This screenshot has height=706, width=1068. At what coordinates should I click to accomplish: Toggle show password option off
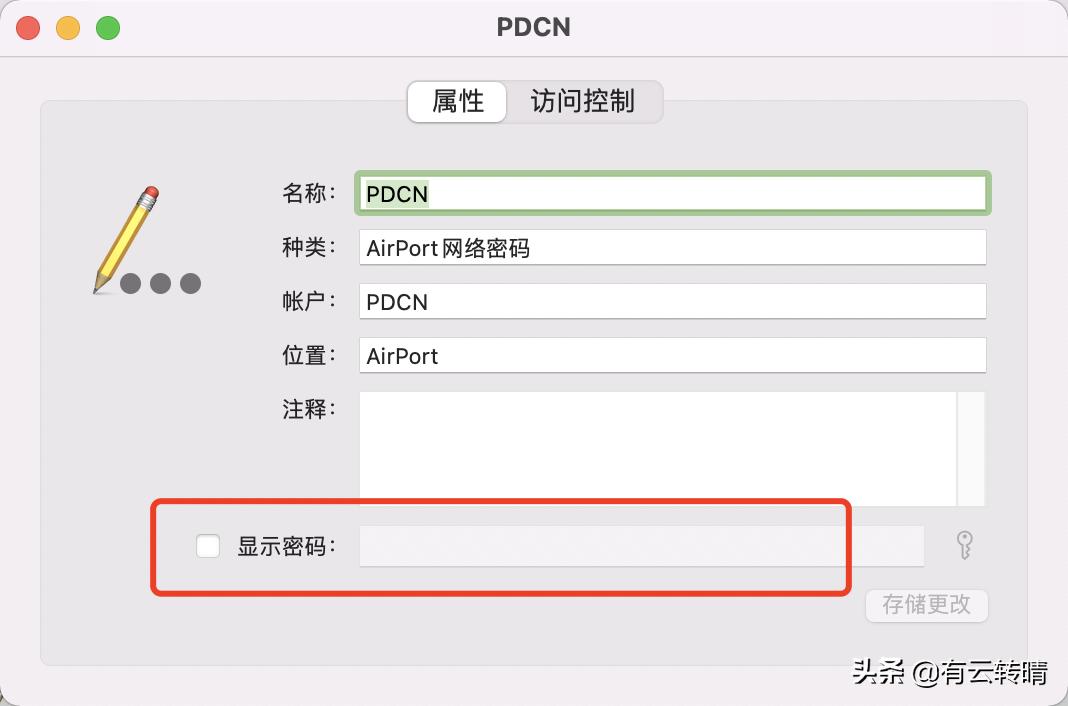click(207, 546)
